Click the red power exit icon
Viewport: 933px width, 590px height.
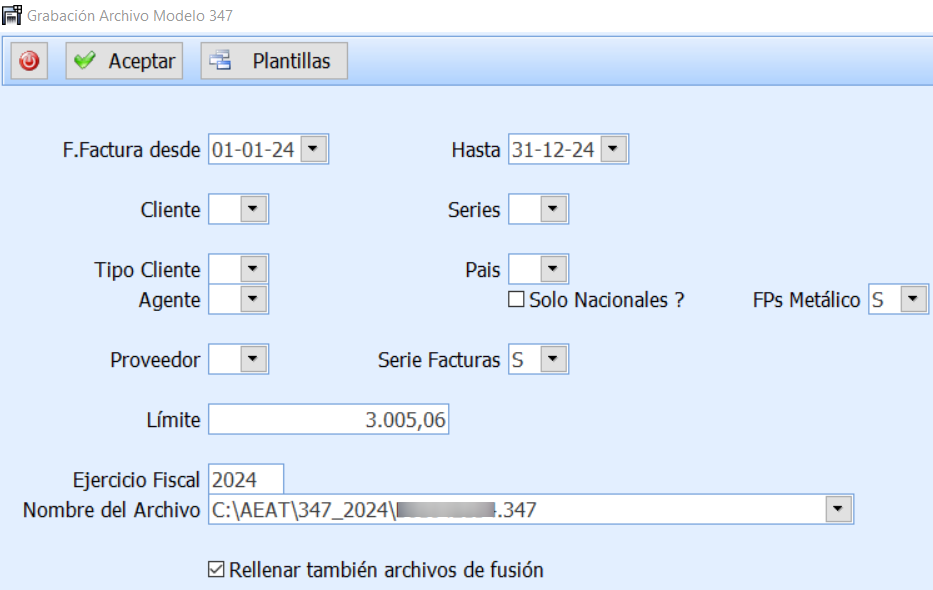tap(30, 61)
